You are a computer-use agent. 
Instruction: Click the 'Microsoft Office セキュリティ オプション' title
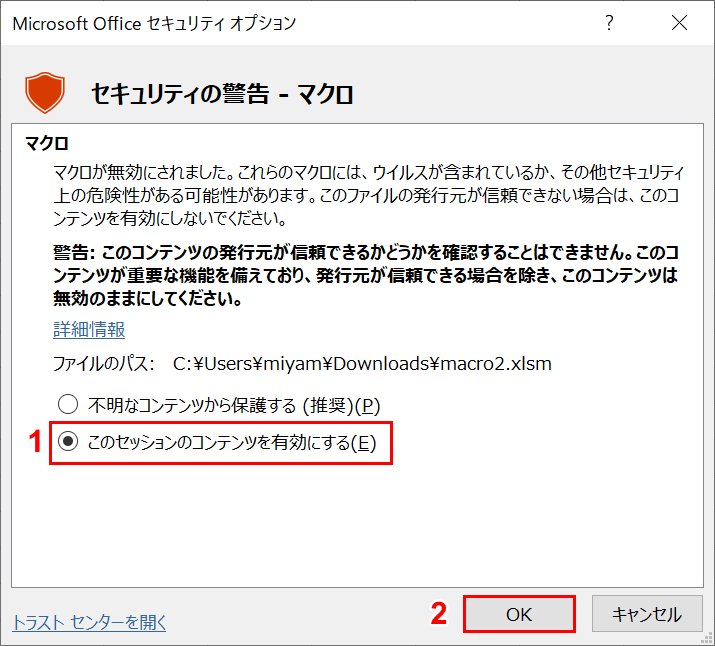[x=154, y=23]
